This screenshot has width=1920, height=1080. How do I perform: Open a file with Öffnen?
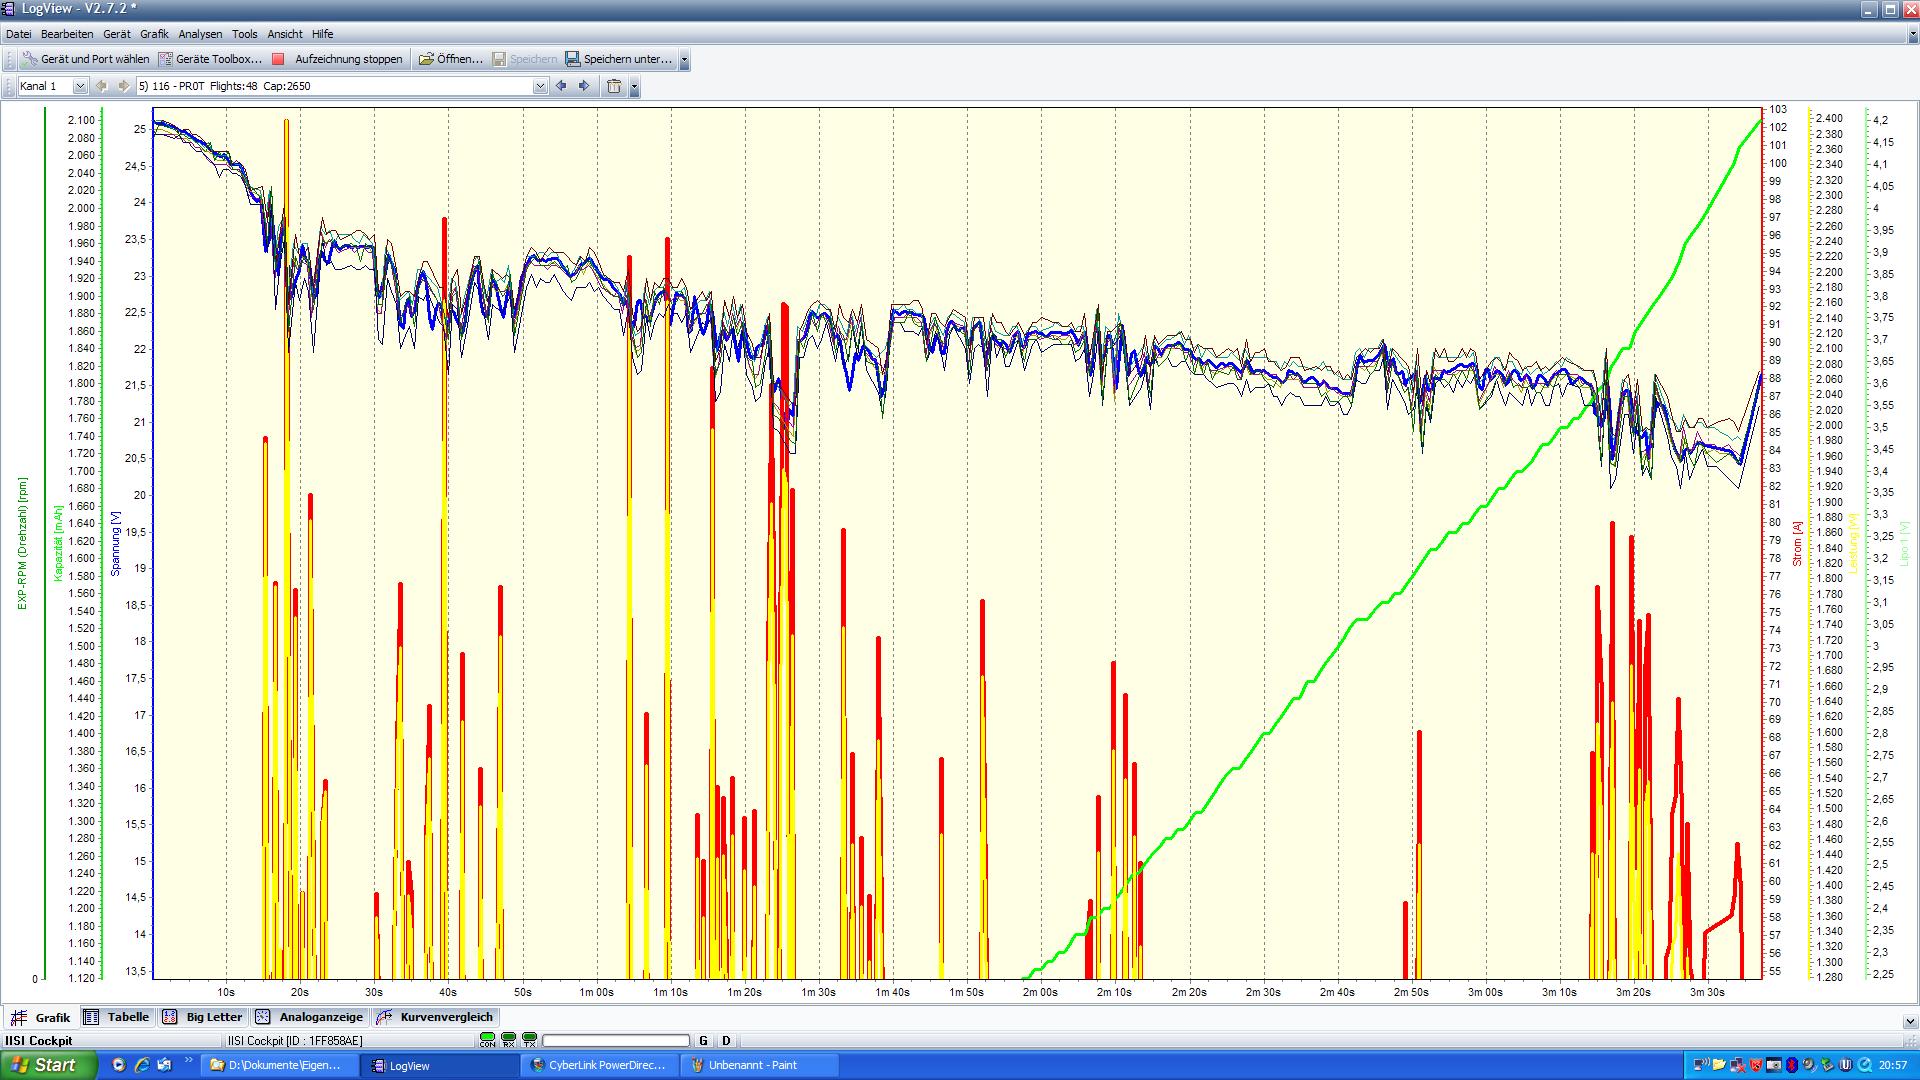click(x=450, y=59)
